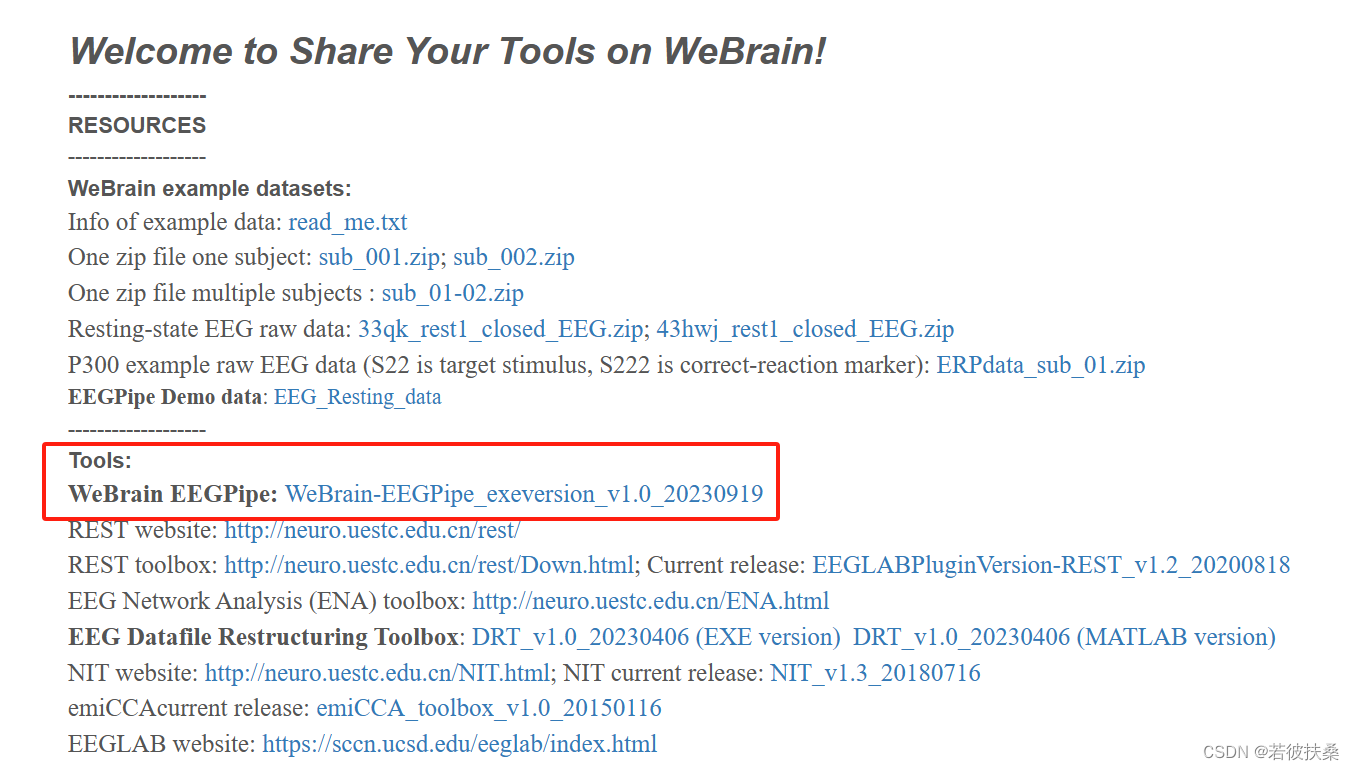The width and height of the screenshot is (1354, 770).
Task: Download the sub_01-02.zip multi-subject file
Action: pyautogui.click(x=453, y=294)
